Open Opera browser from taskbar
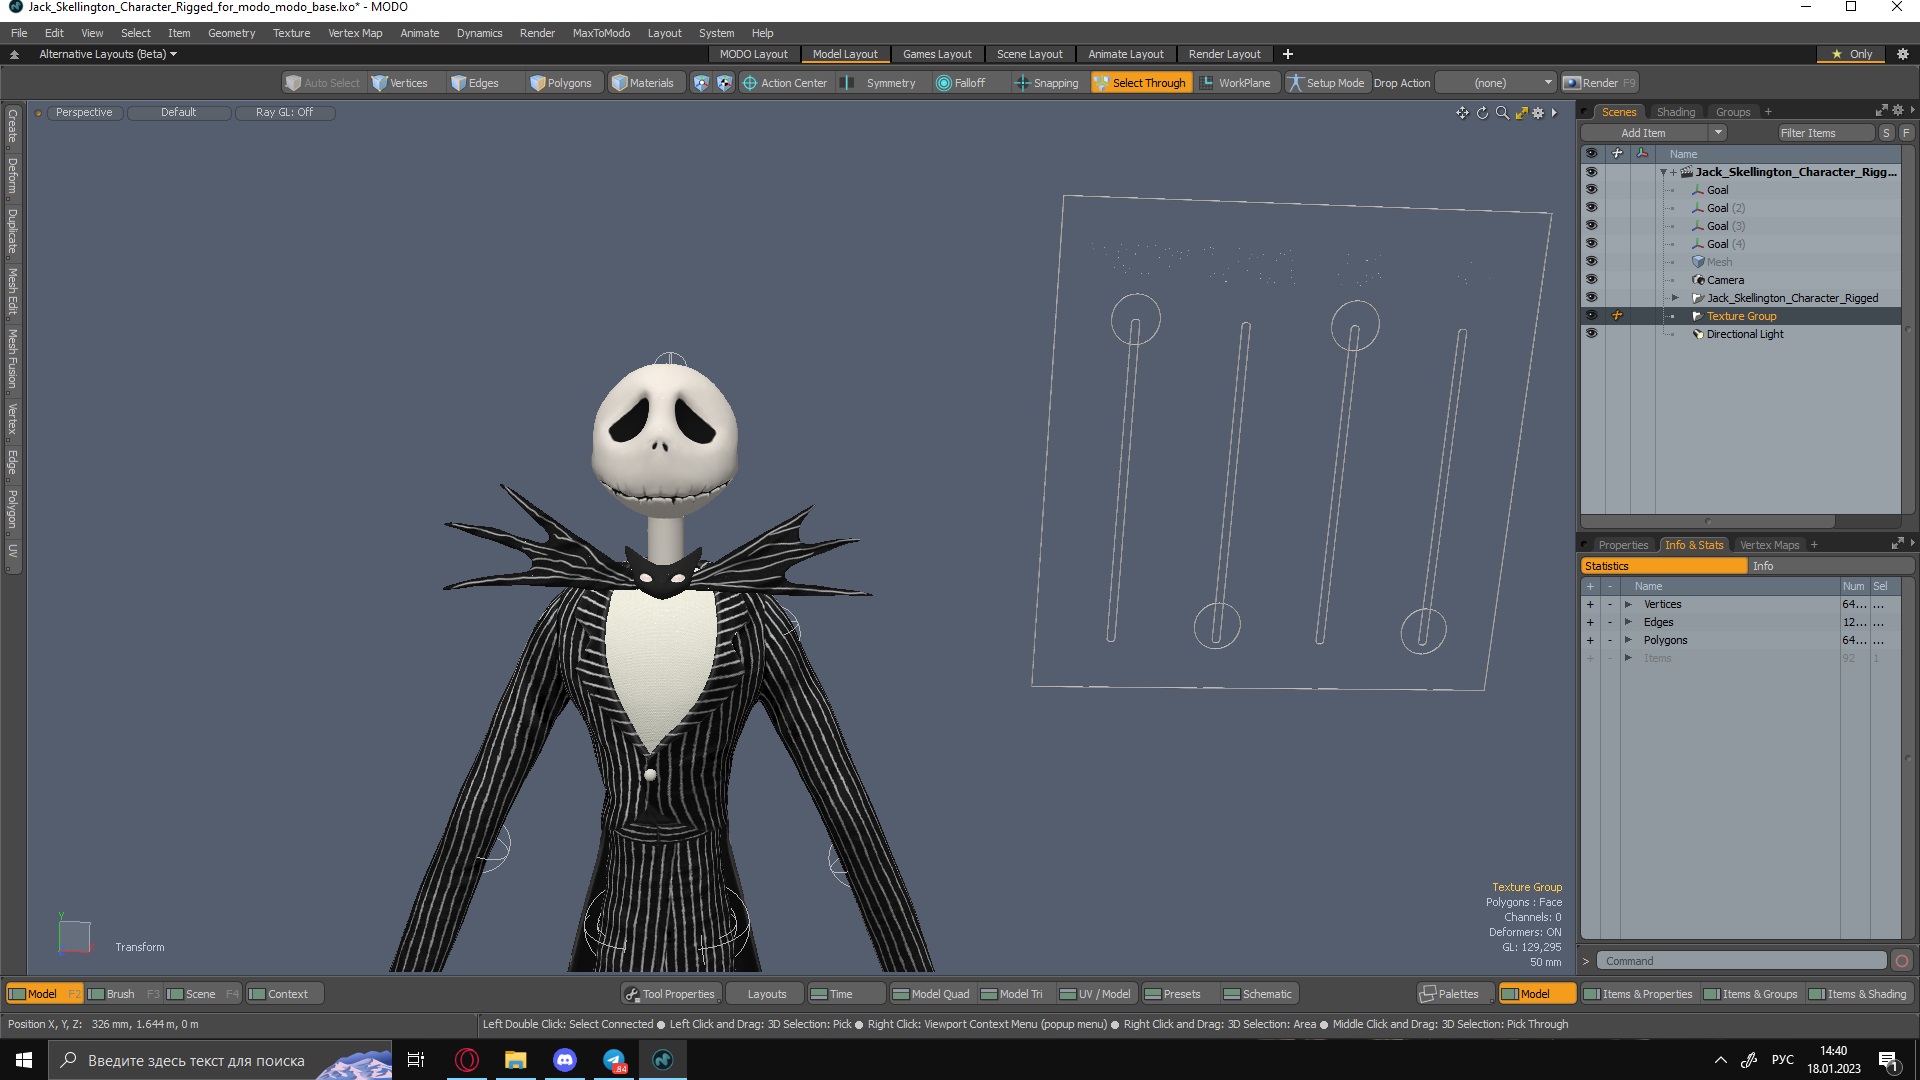This screenshot has width=1920, height=1080. tap(466, 1060)
